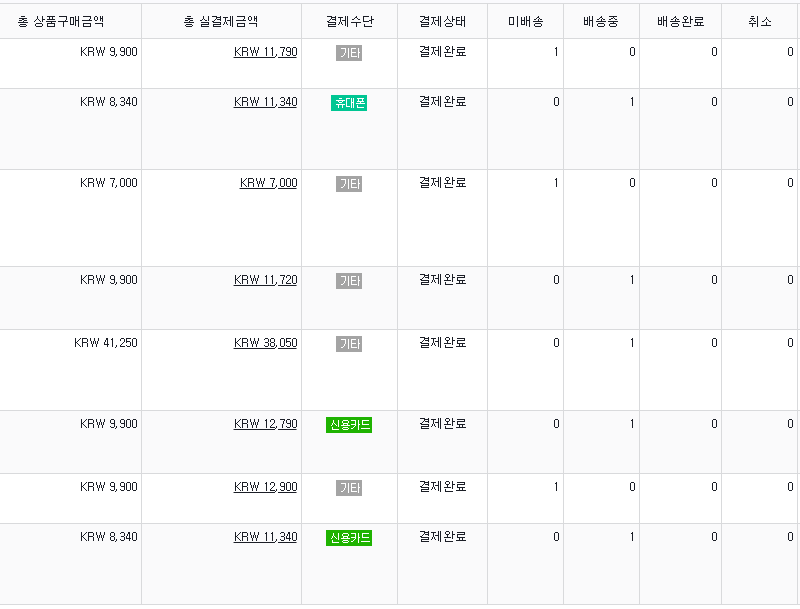Click 결제완료 status in the KRW 12,790 row
800x609 pixels.
coord(442,424)
